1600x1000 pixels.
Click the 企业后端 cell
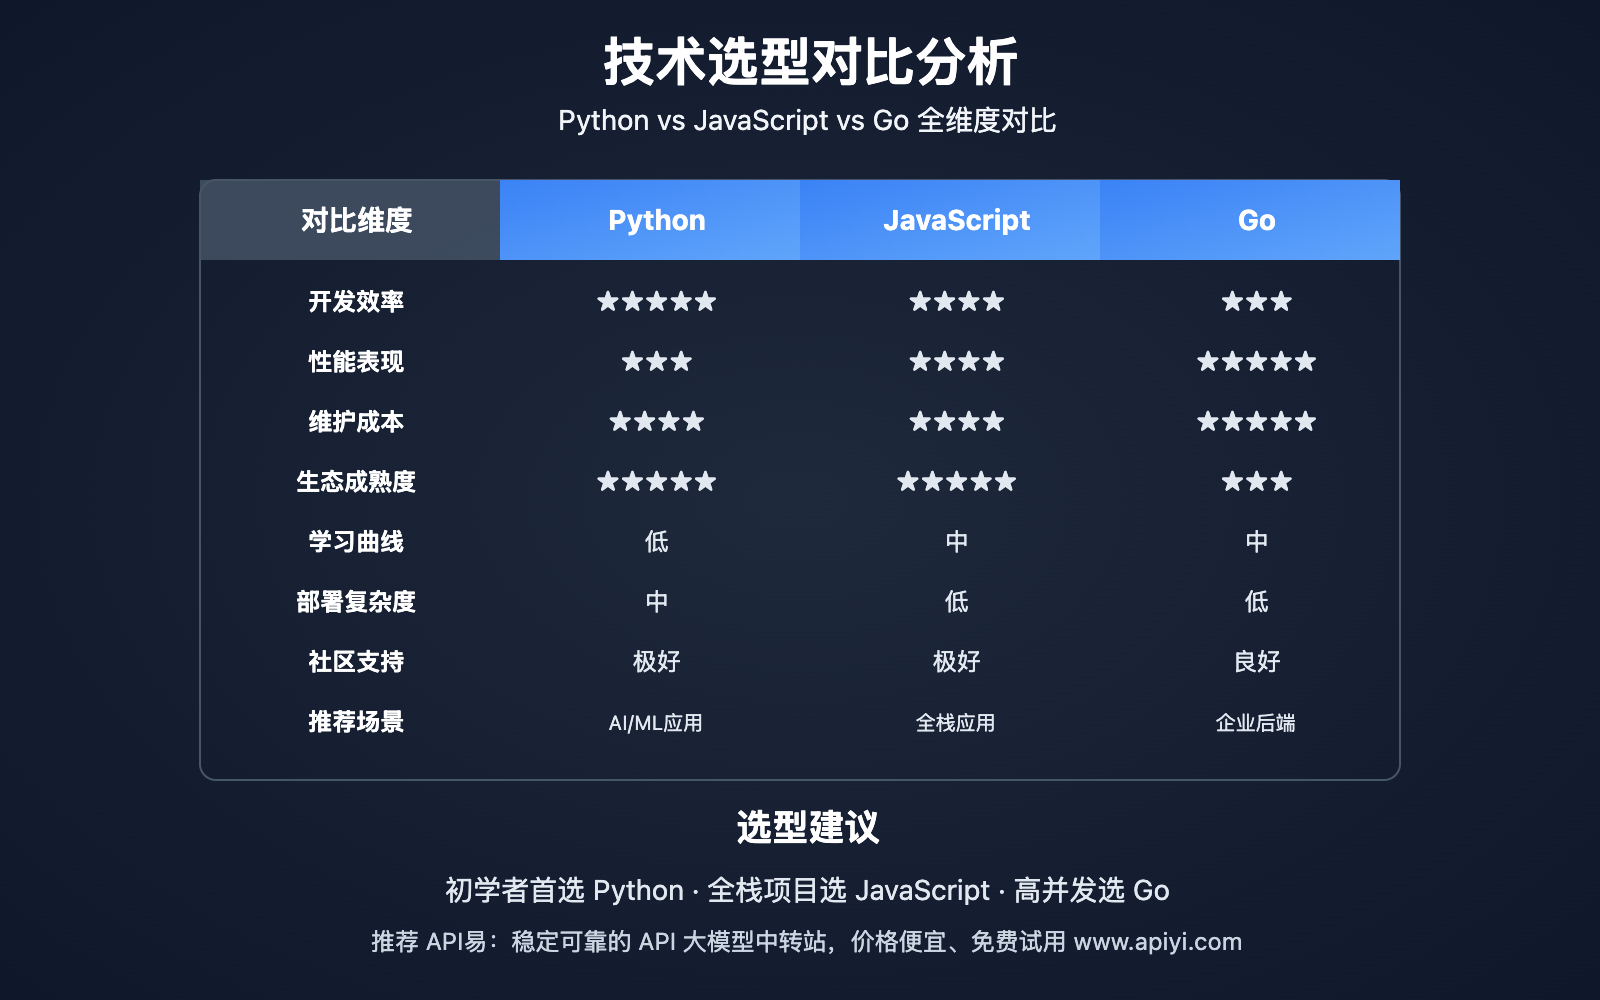click(x=1256, y=722)
